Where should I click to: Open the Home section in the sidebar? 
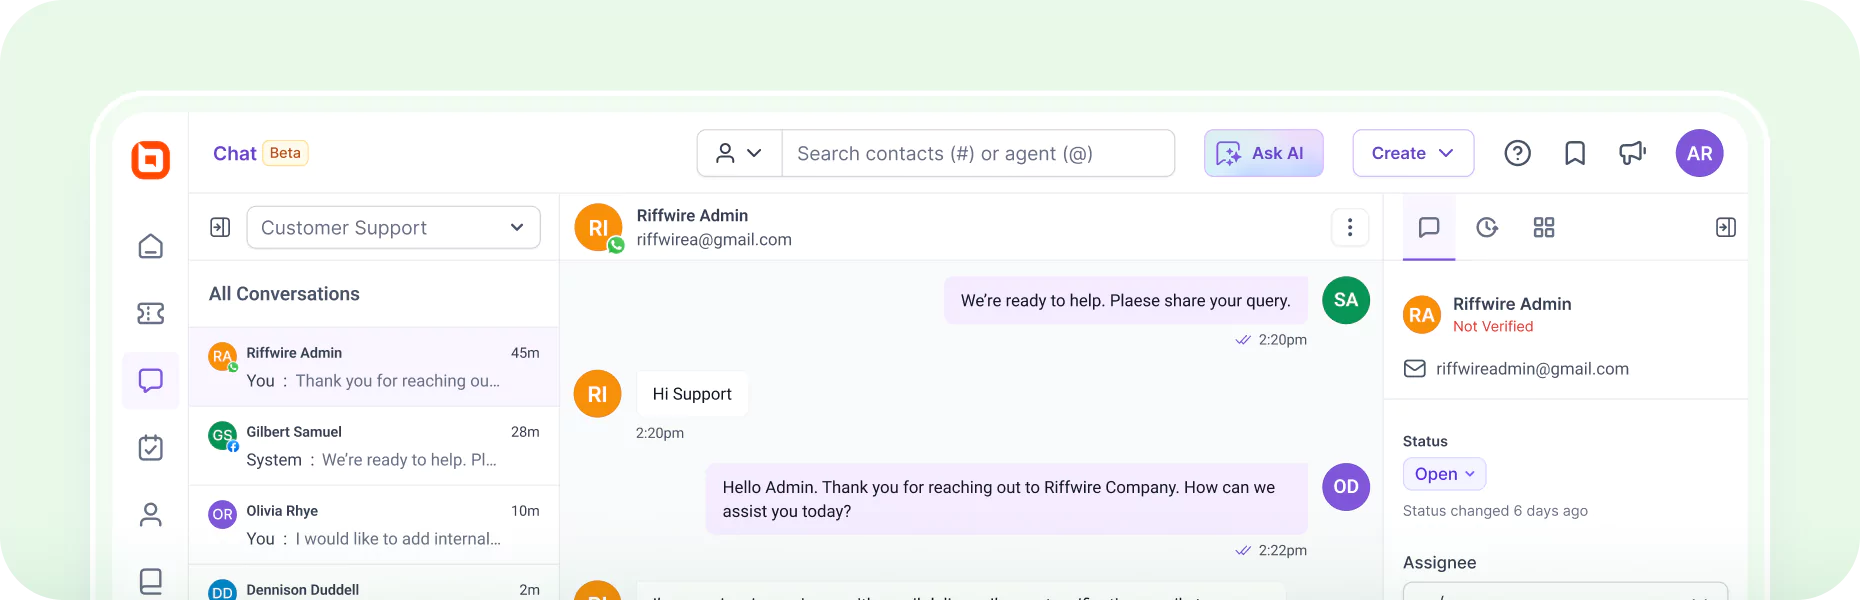(150, 245)
